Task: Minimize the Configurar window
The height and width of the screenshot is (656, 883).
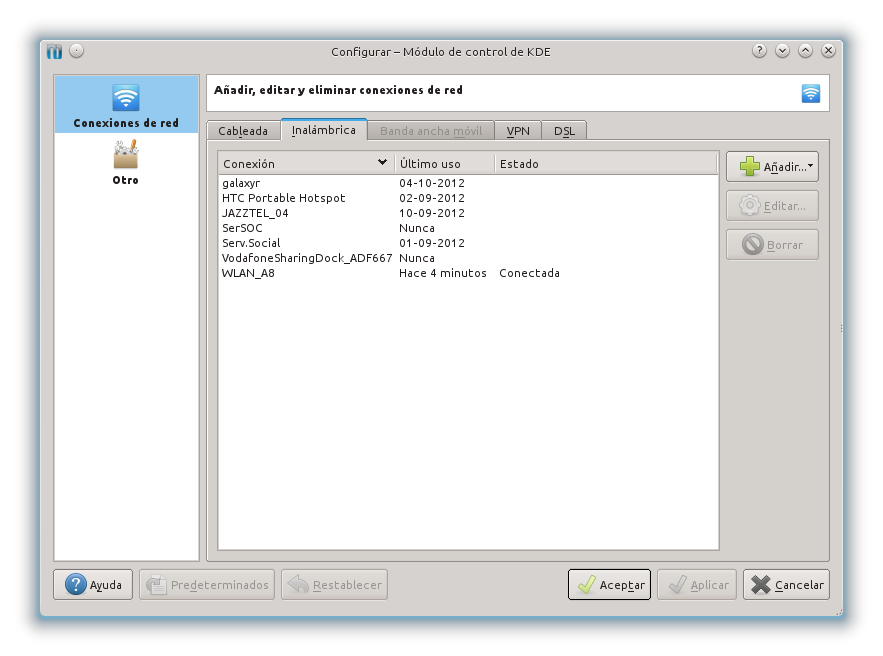Action: tap(782, 51)
